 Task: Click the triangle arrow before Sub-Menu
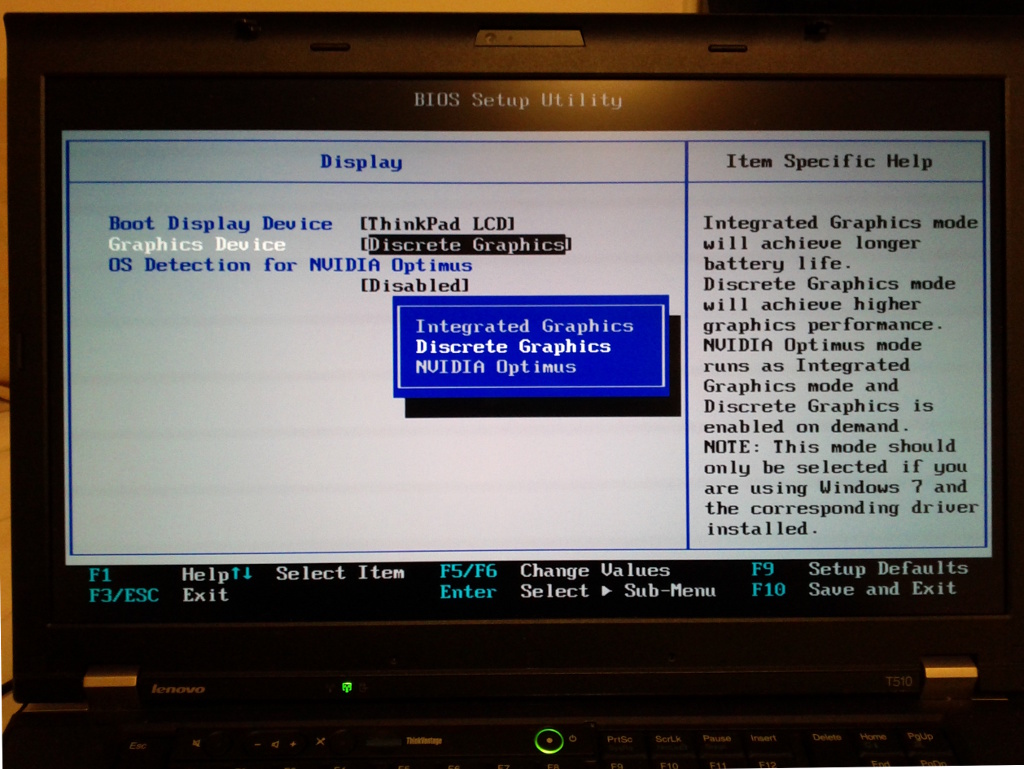click(x=607, y=591)
